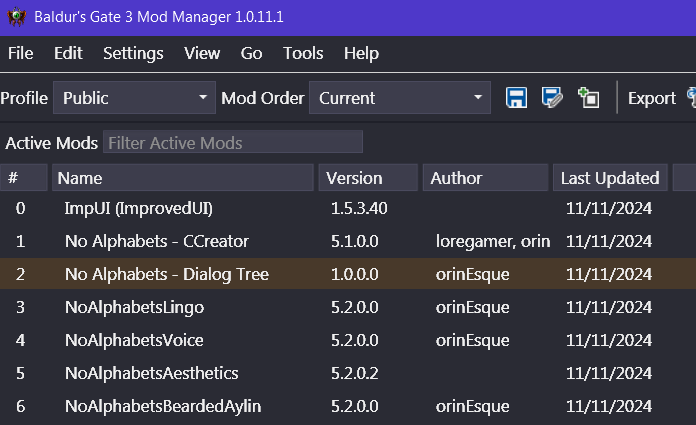Select the No Alphabets - CCreator mod
696x425 pixels.
click(x=156, y=242)
